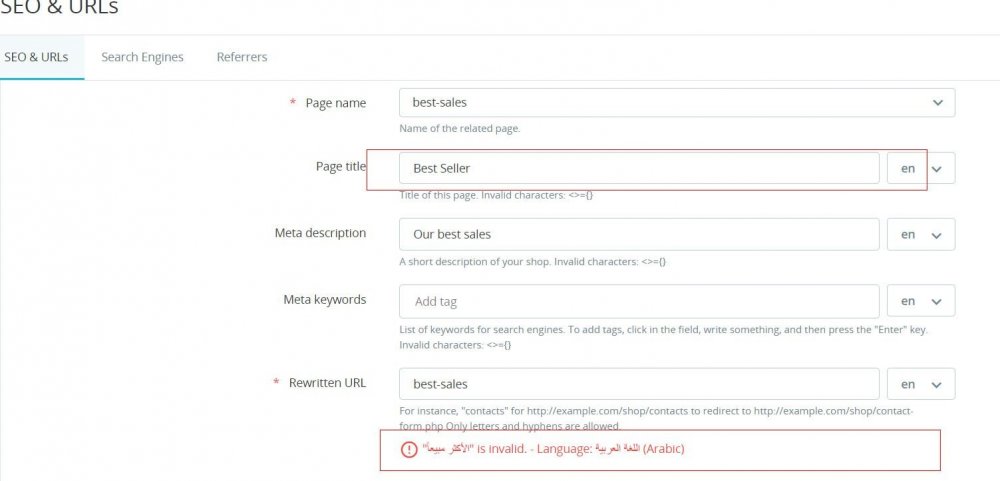Select the Meta description label text
This screenshot has height=481, width=1000.
(x=320, y=233)
